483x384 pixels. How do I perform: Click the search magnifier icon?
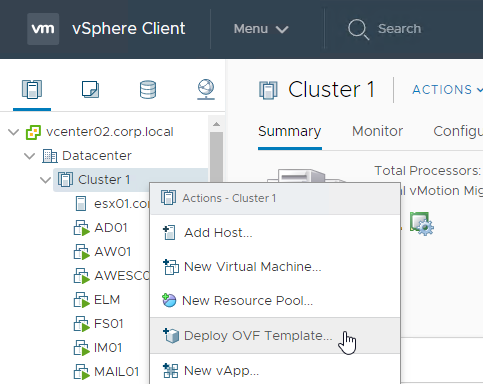[358, 29]
